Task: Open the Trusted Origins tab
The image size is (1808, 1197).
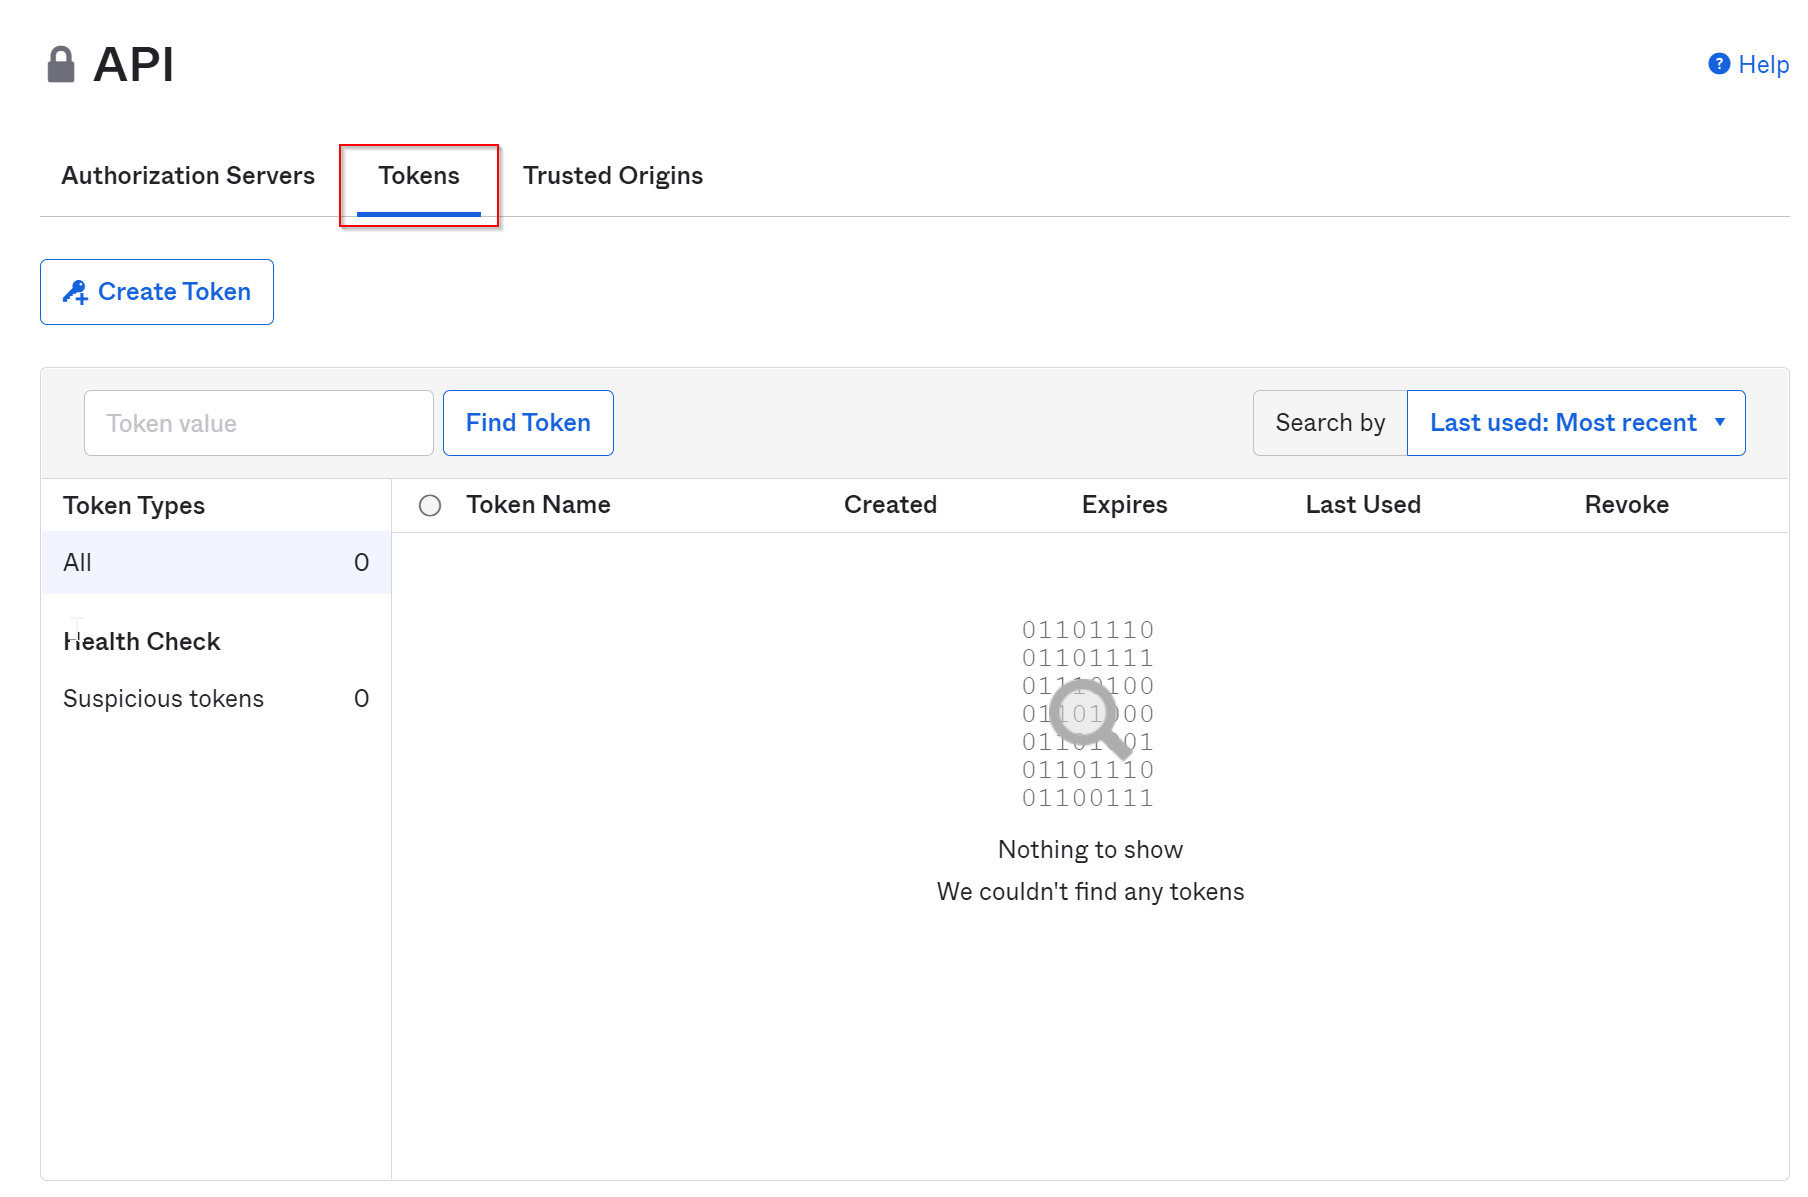Action: (612, 176)
